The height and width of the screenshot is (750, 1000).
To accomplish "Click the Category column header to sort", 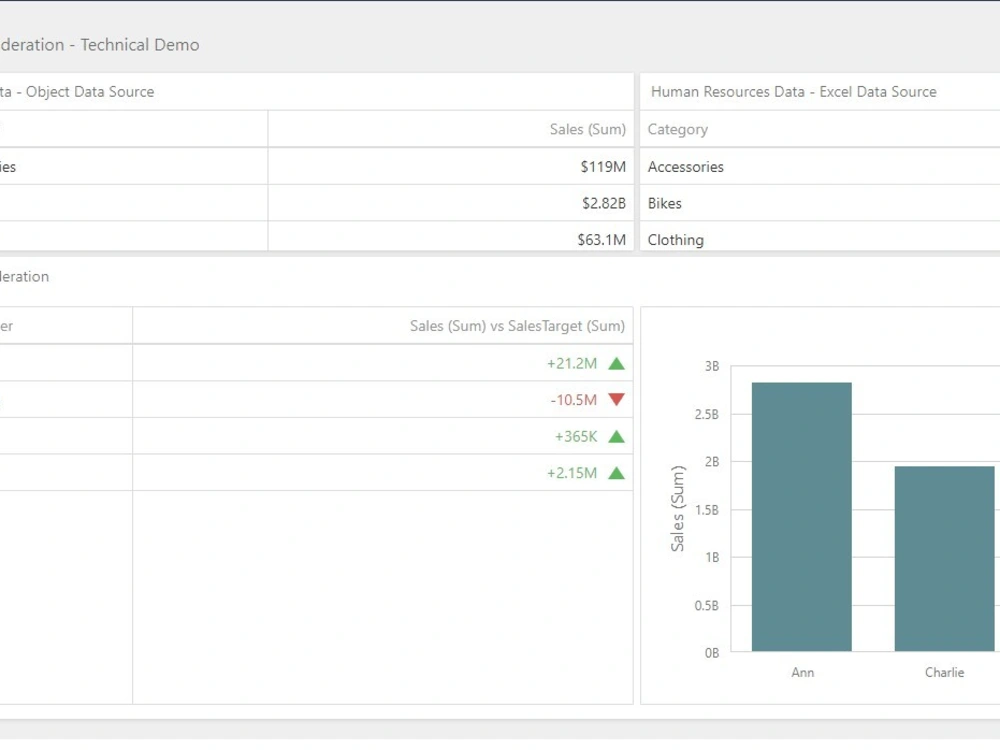I will pos(677,129).
